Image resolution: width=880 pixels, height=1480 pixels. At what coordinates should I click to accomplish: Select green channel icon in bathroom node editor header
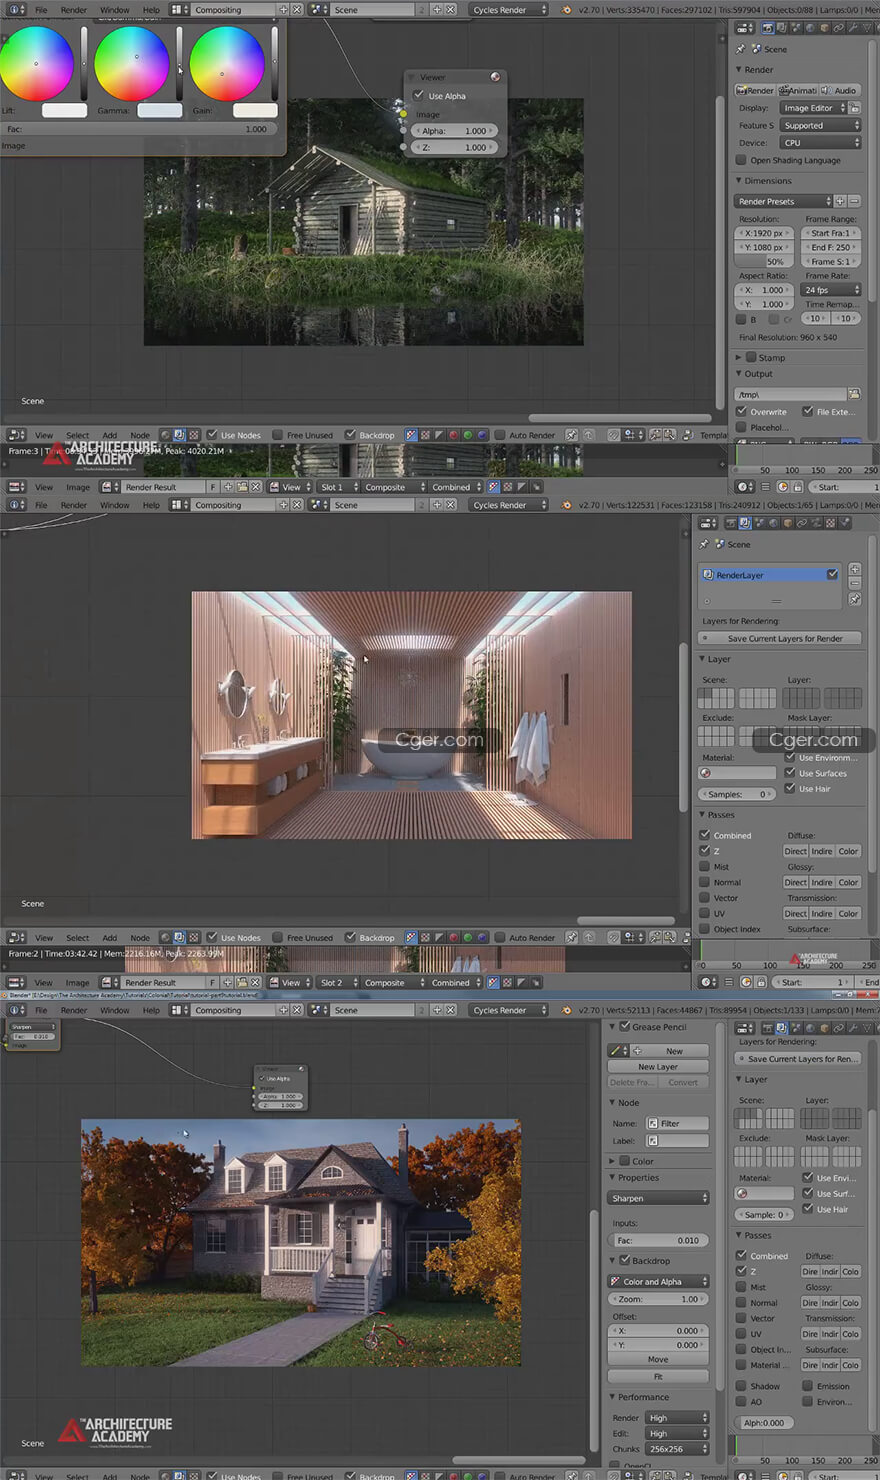pos(467,938)
